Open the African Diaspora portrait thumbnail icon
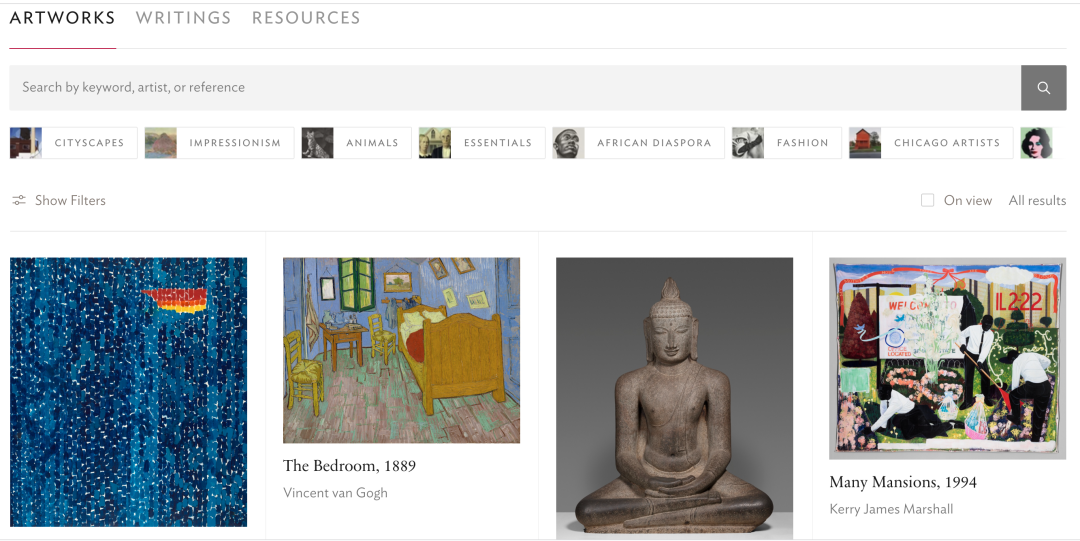 568,143
